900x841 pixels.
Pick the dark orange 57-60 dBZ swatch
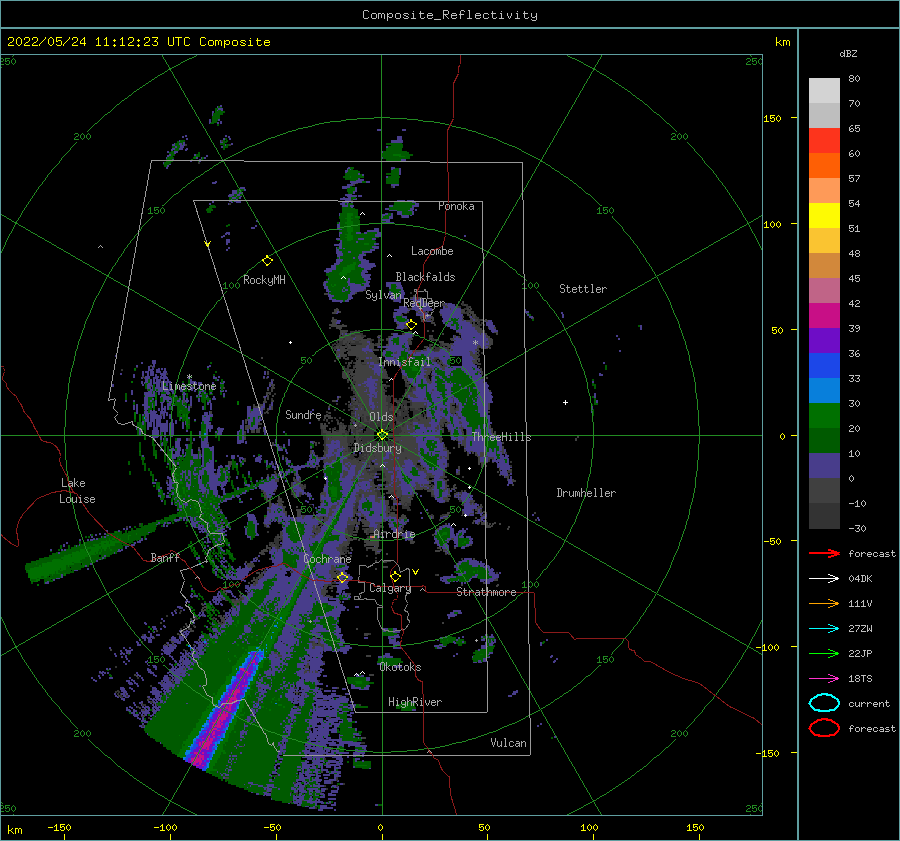tap(824, 166)
